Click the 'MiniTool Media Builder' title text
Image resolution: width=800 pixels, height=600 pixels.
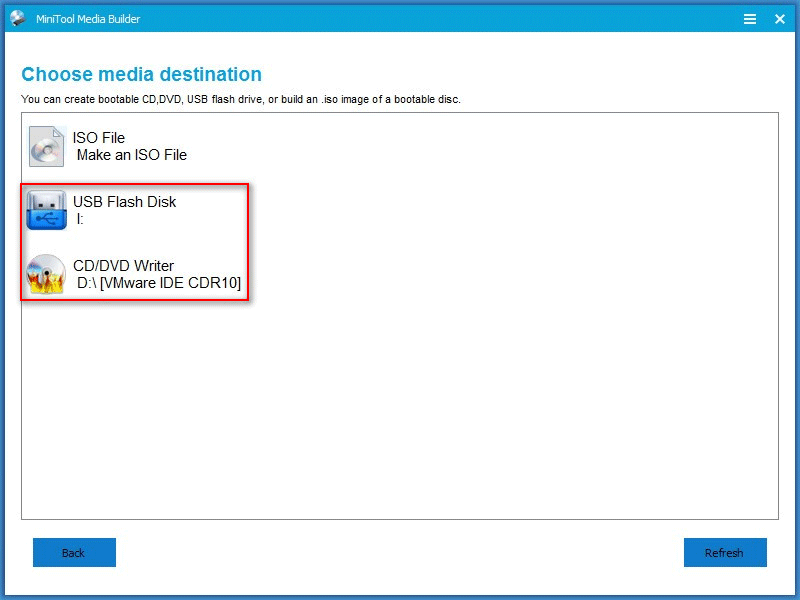pyautogui.click(x=88, y=19)
